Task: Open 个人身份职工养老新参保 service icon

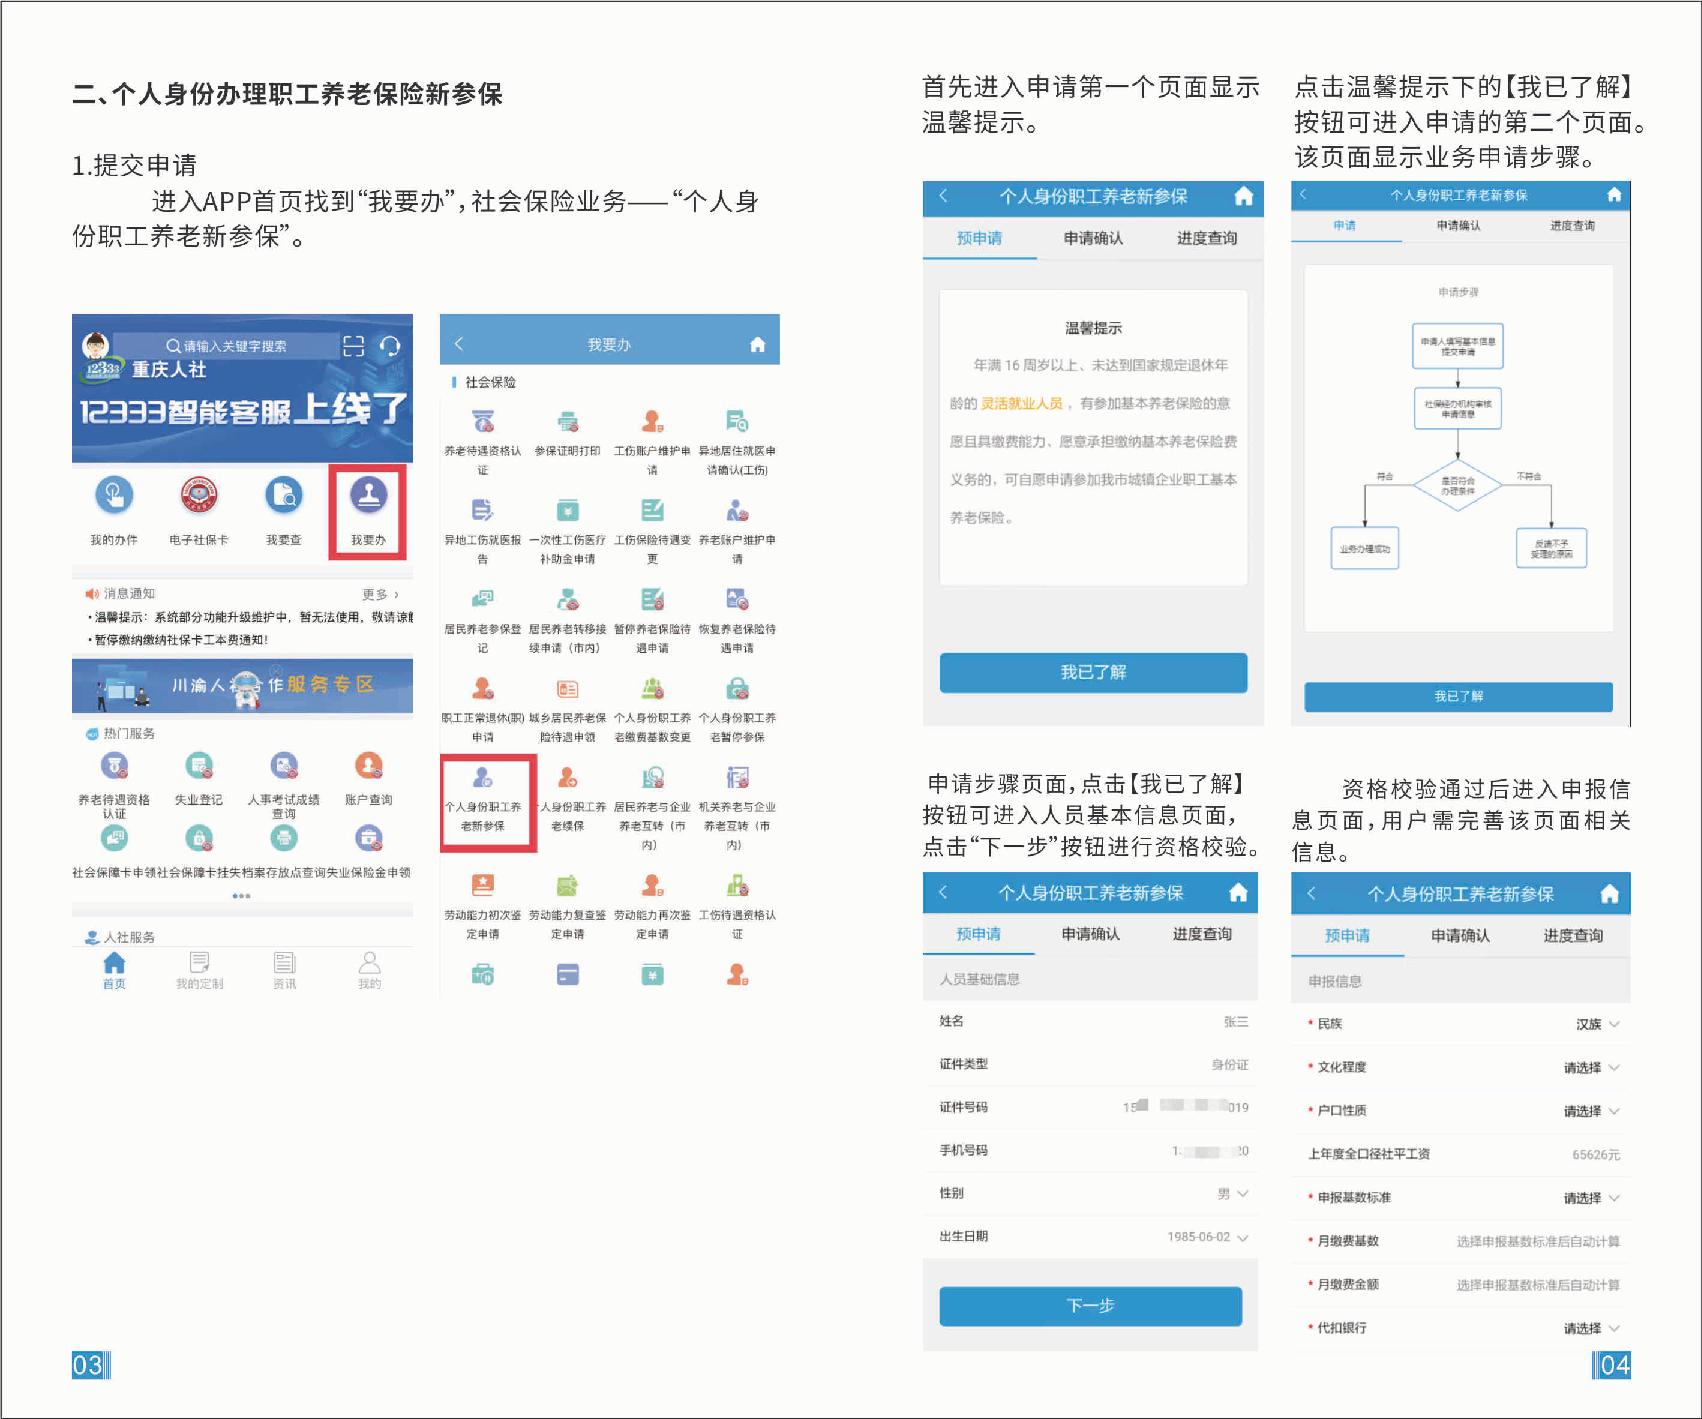Action: (483, 778)
